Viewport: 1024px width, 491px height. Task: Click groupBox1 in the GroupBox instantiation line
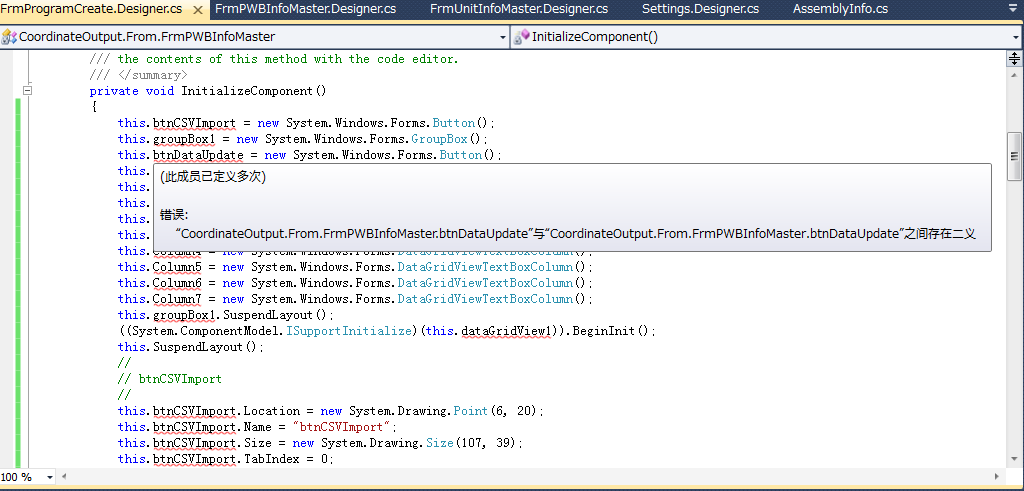[x=184, y=139]
